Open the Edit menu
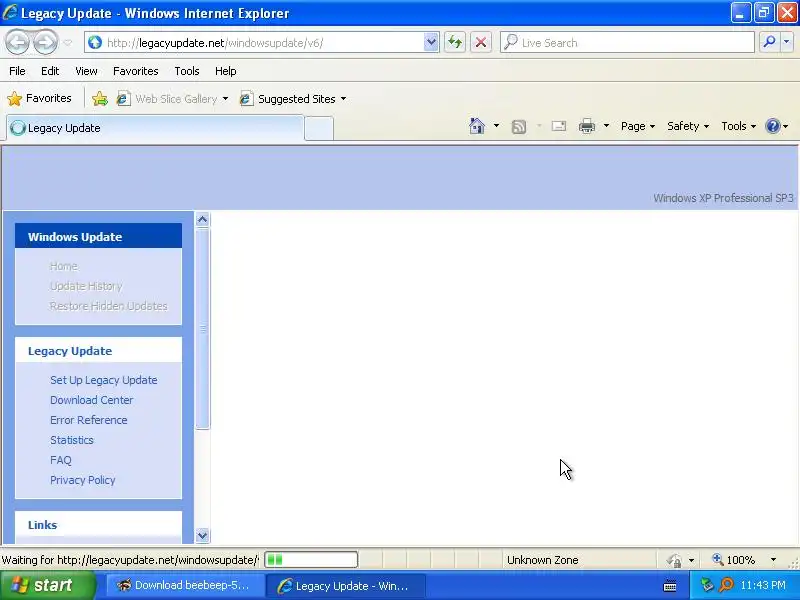800x600 pixels. (x=50, y=71)
